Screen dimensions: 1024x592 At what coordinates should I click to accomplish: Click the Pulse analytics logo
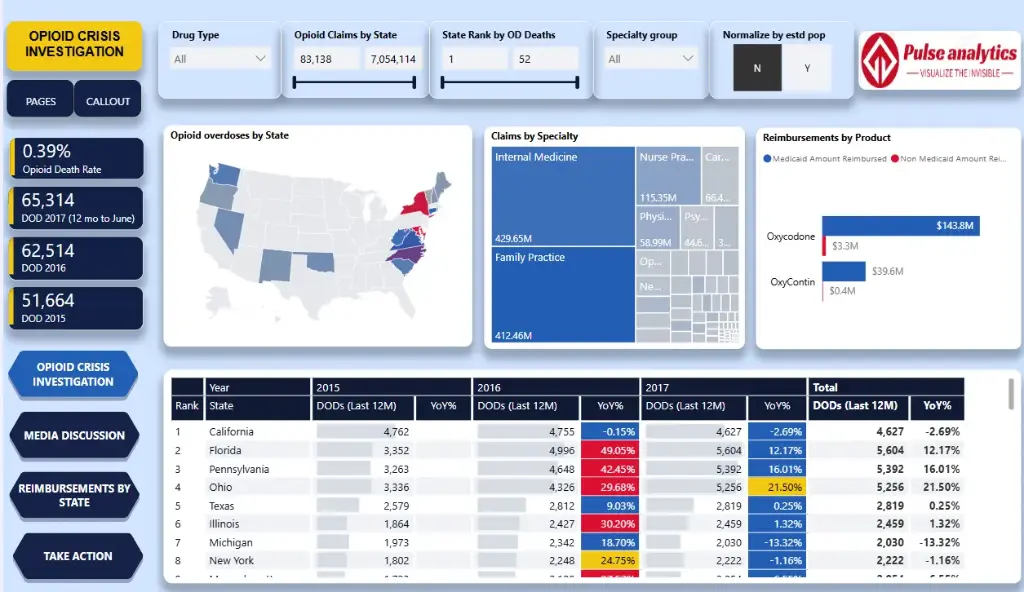point(938,60)
